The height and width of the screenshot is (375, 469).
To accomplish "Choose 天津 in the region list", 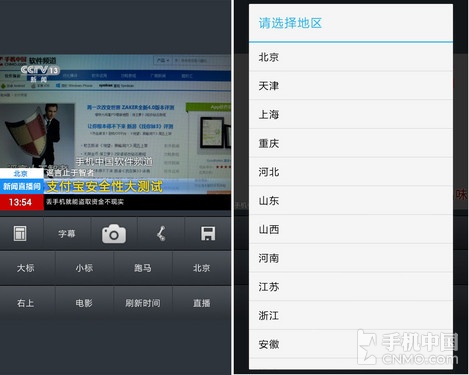I will pyautogui.click(x=351, y=86).
